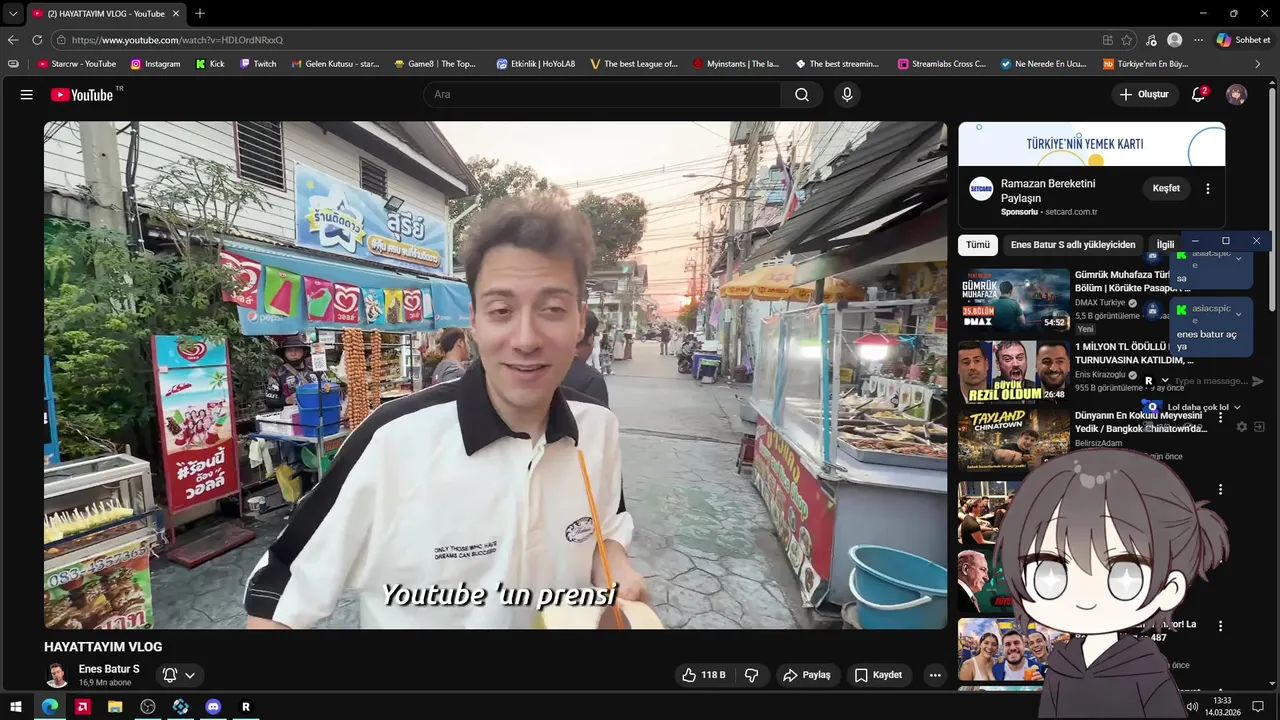
Task: Click the browser address bar URL
Action: 177,40
